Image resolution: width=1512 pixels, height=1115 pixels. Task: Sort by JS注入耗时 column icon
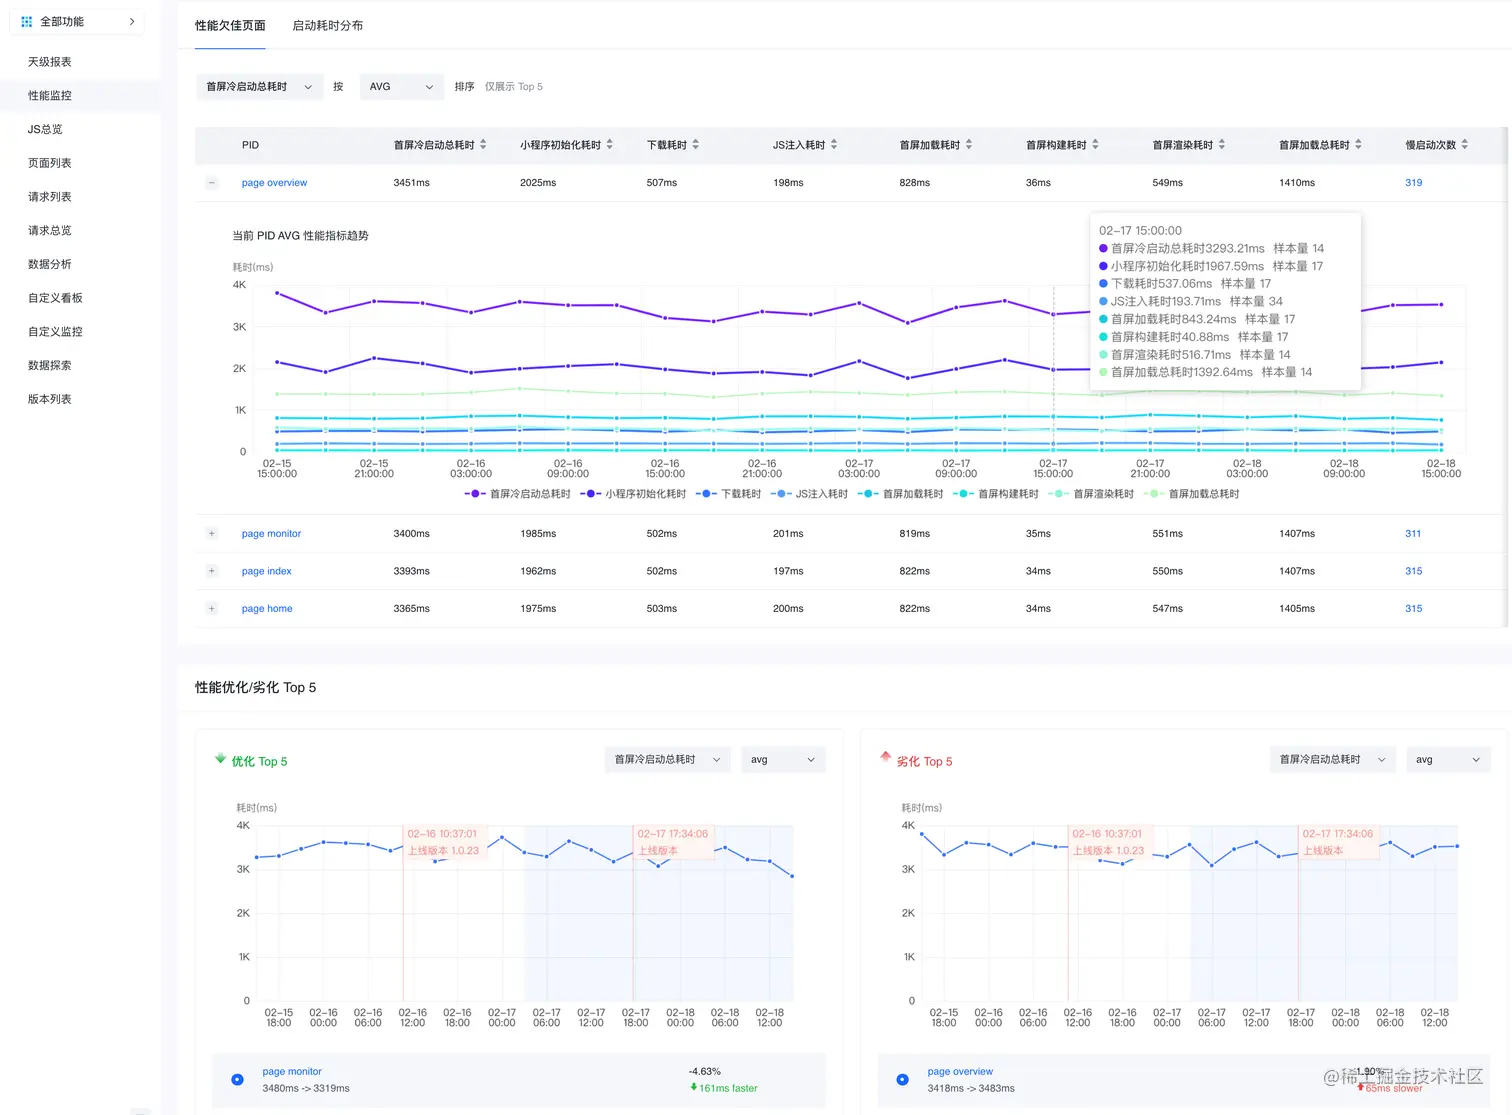point(834,145)
